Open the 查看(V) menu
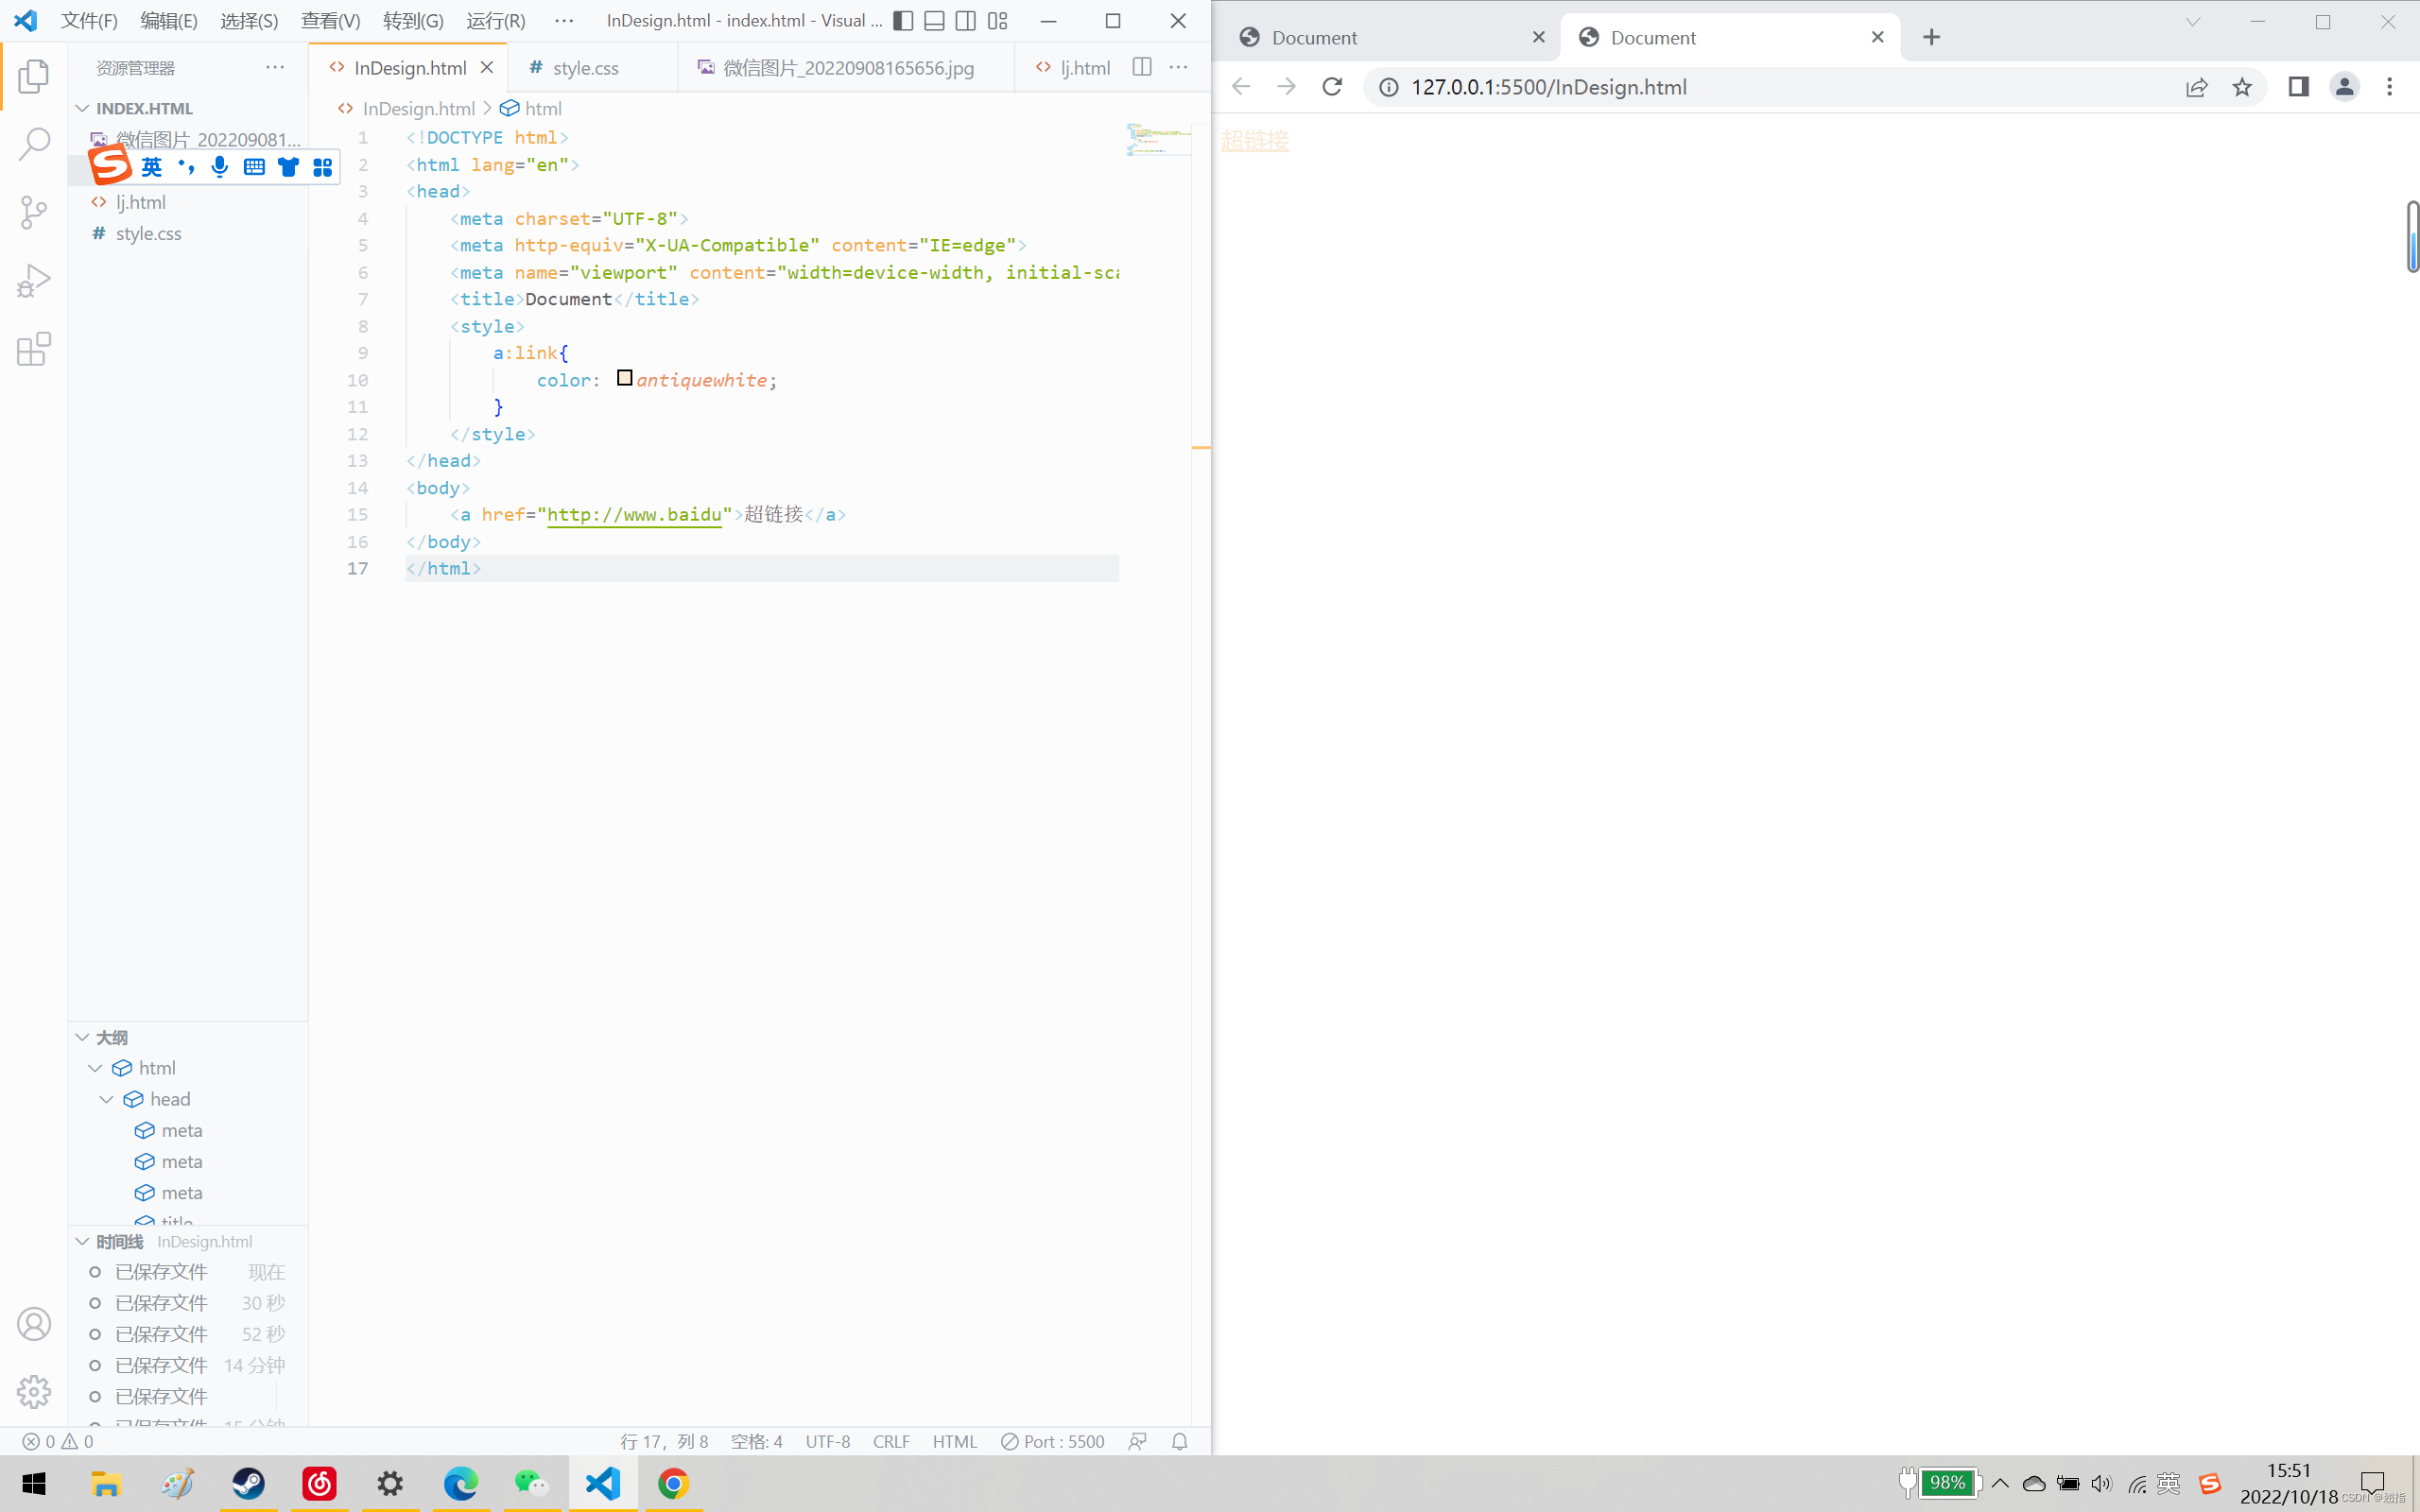 coord(330,21)
